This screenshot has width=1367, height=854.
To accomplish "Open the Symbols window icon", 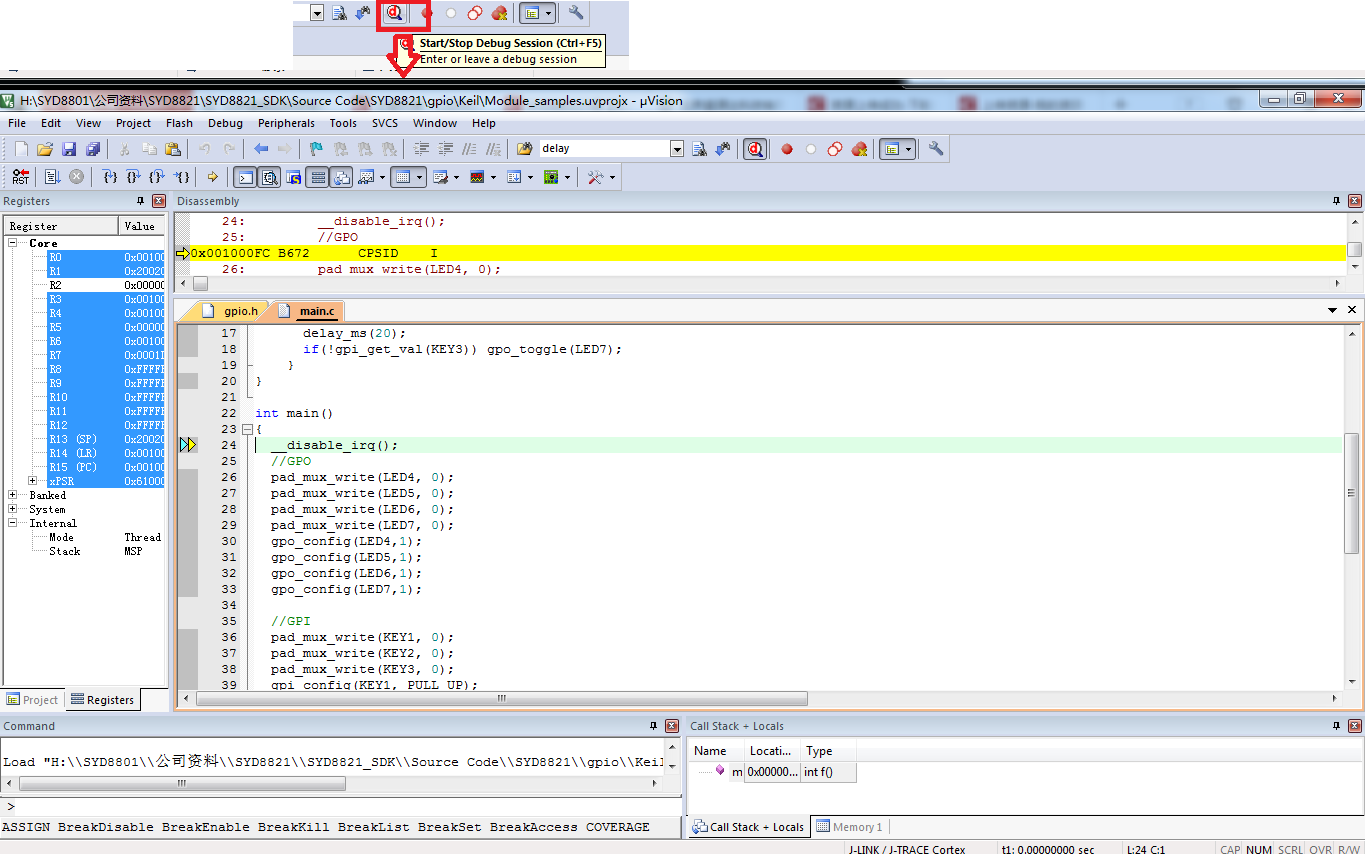I will (x=293, y=177).
